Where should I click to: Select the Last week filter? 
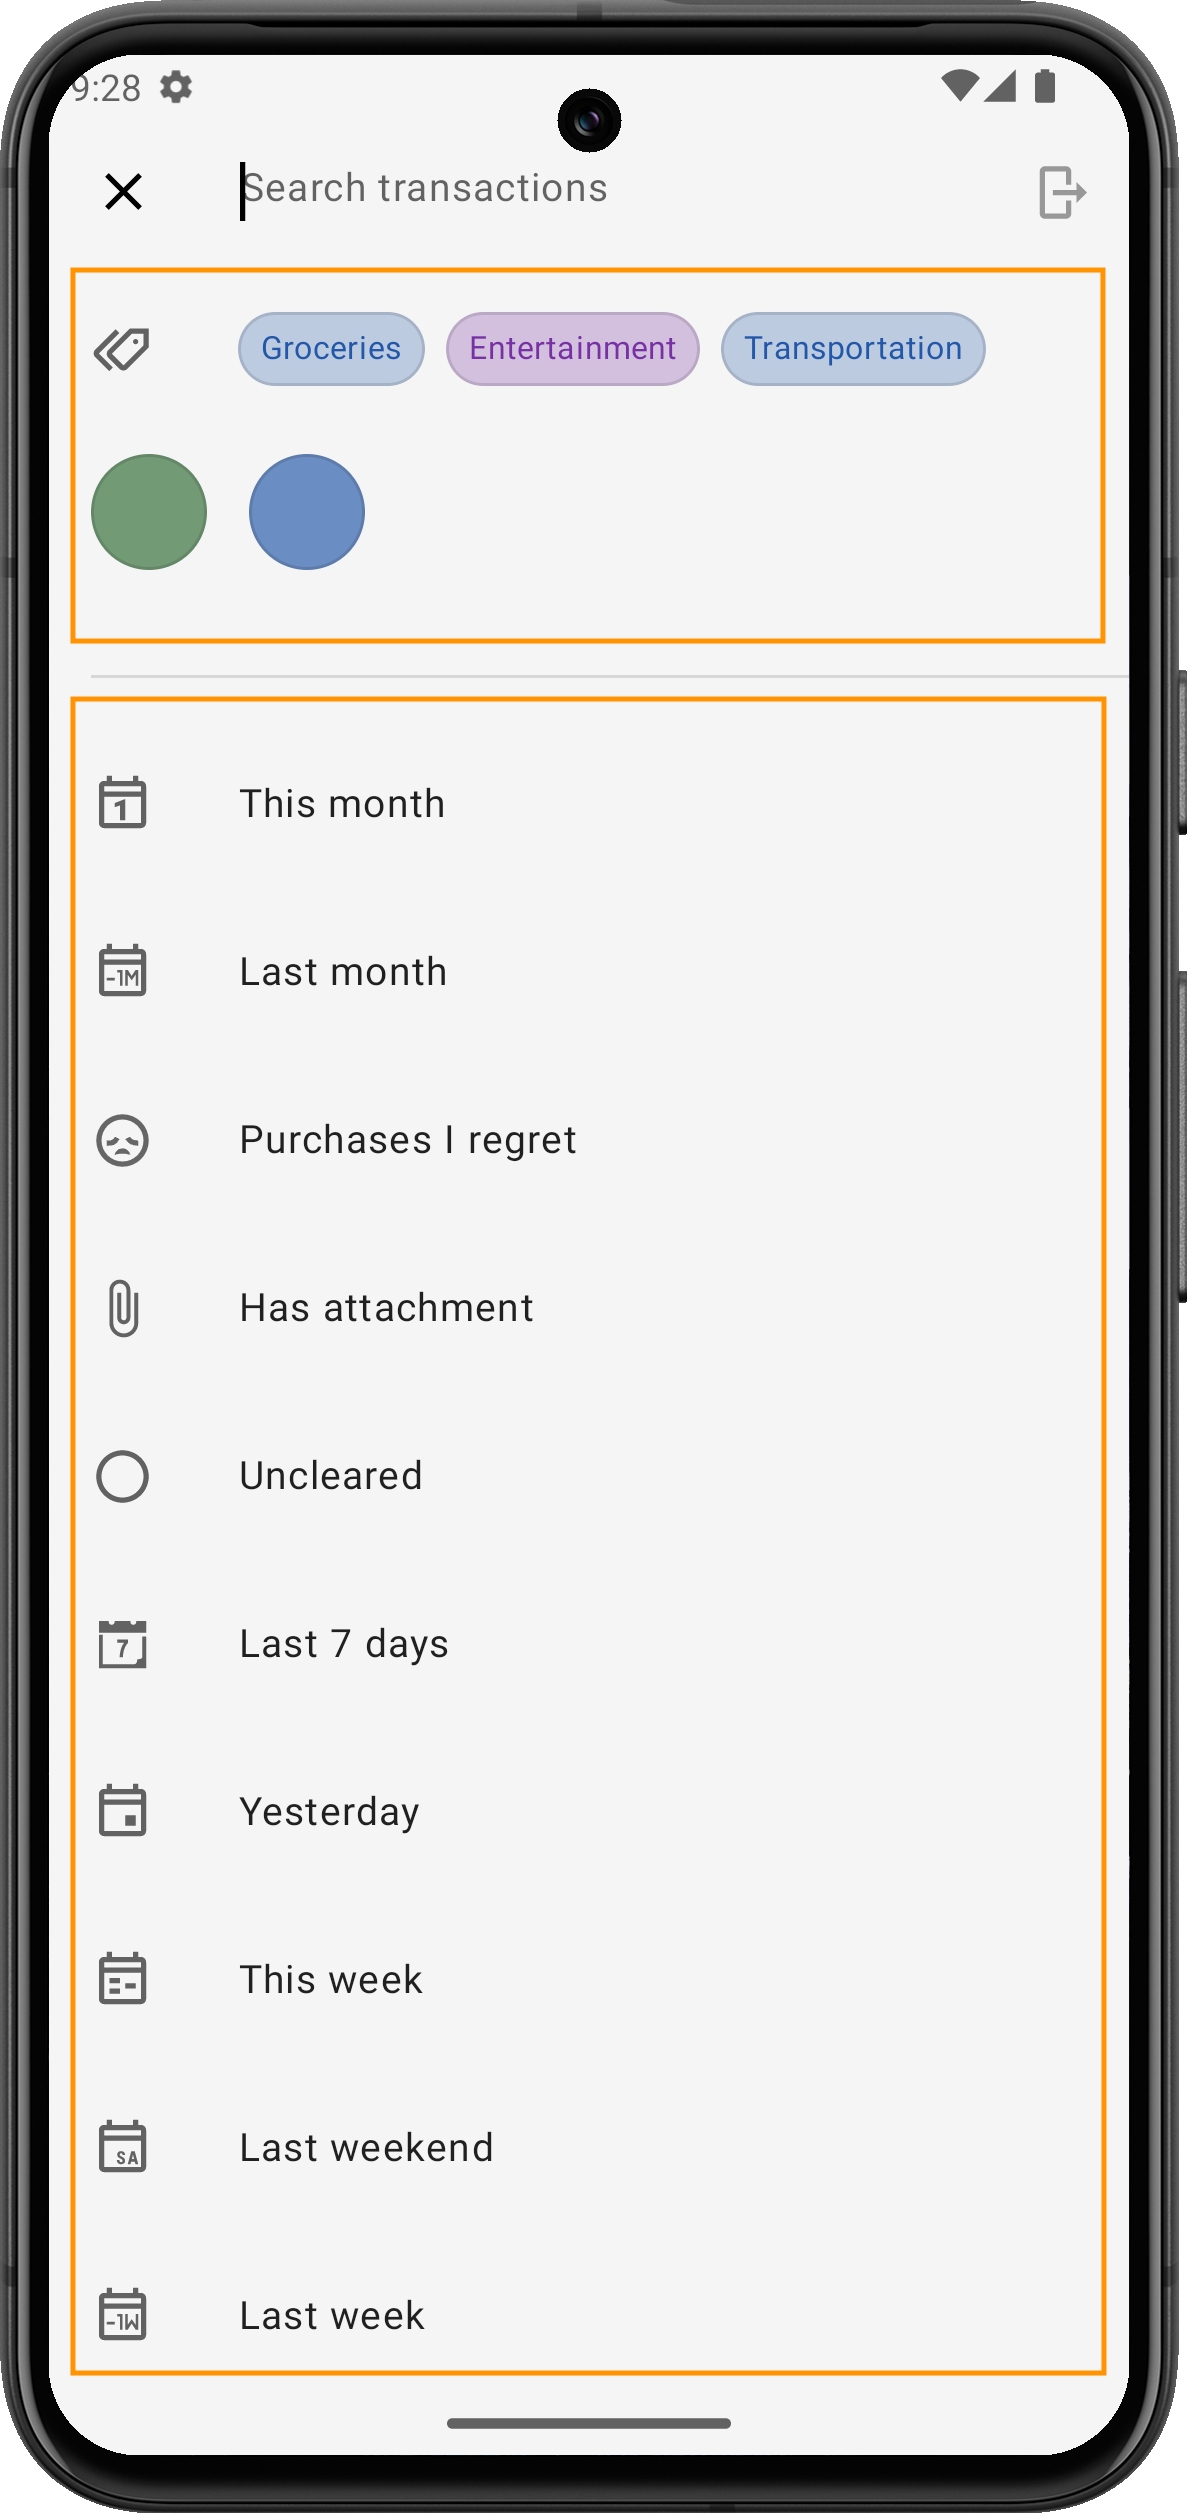(x=332, y=2316)
